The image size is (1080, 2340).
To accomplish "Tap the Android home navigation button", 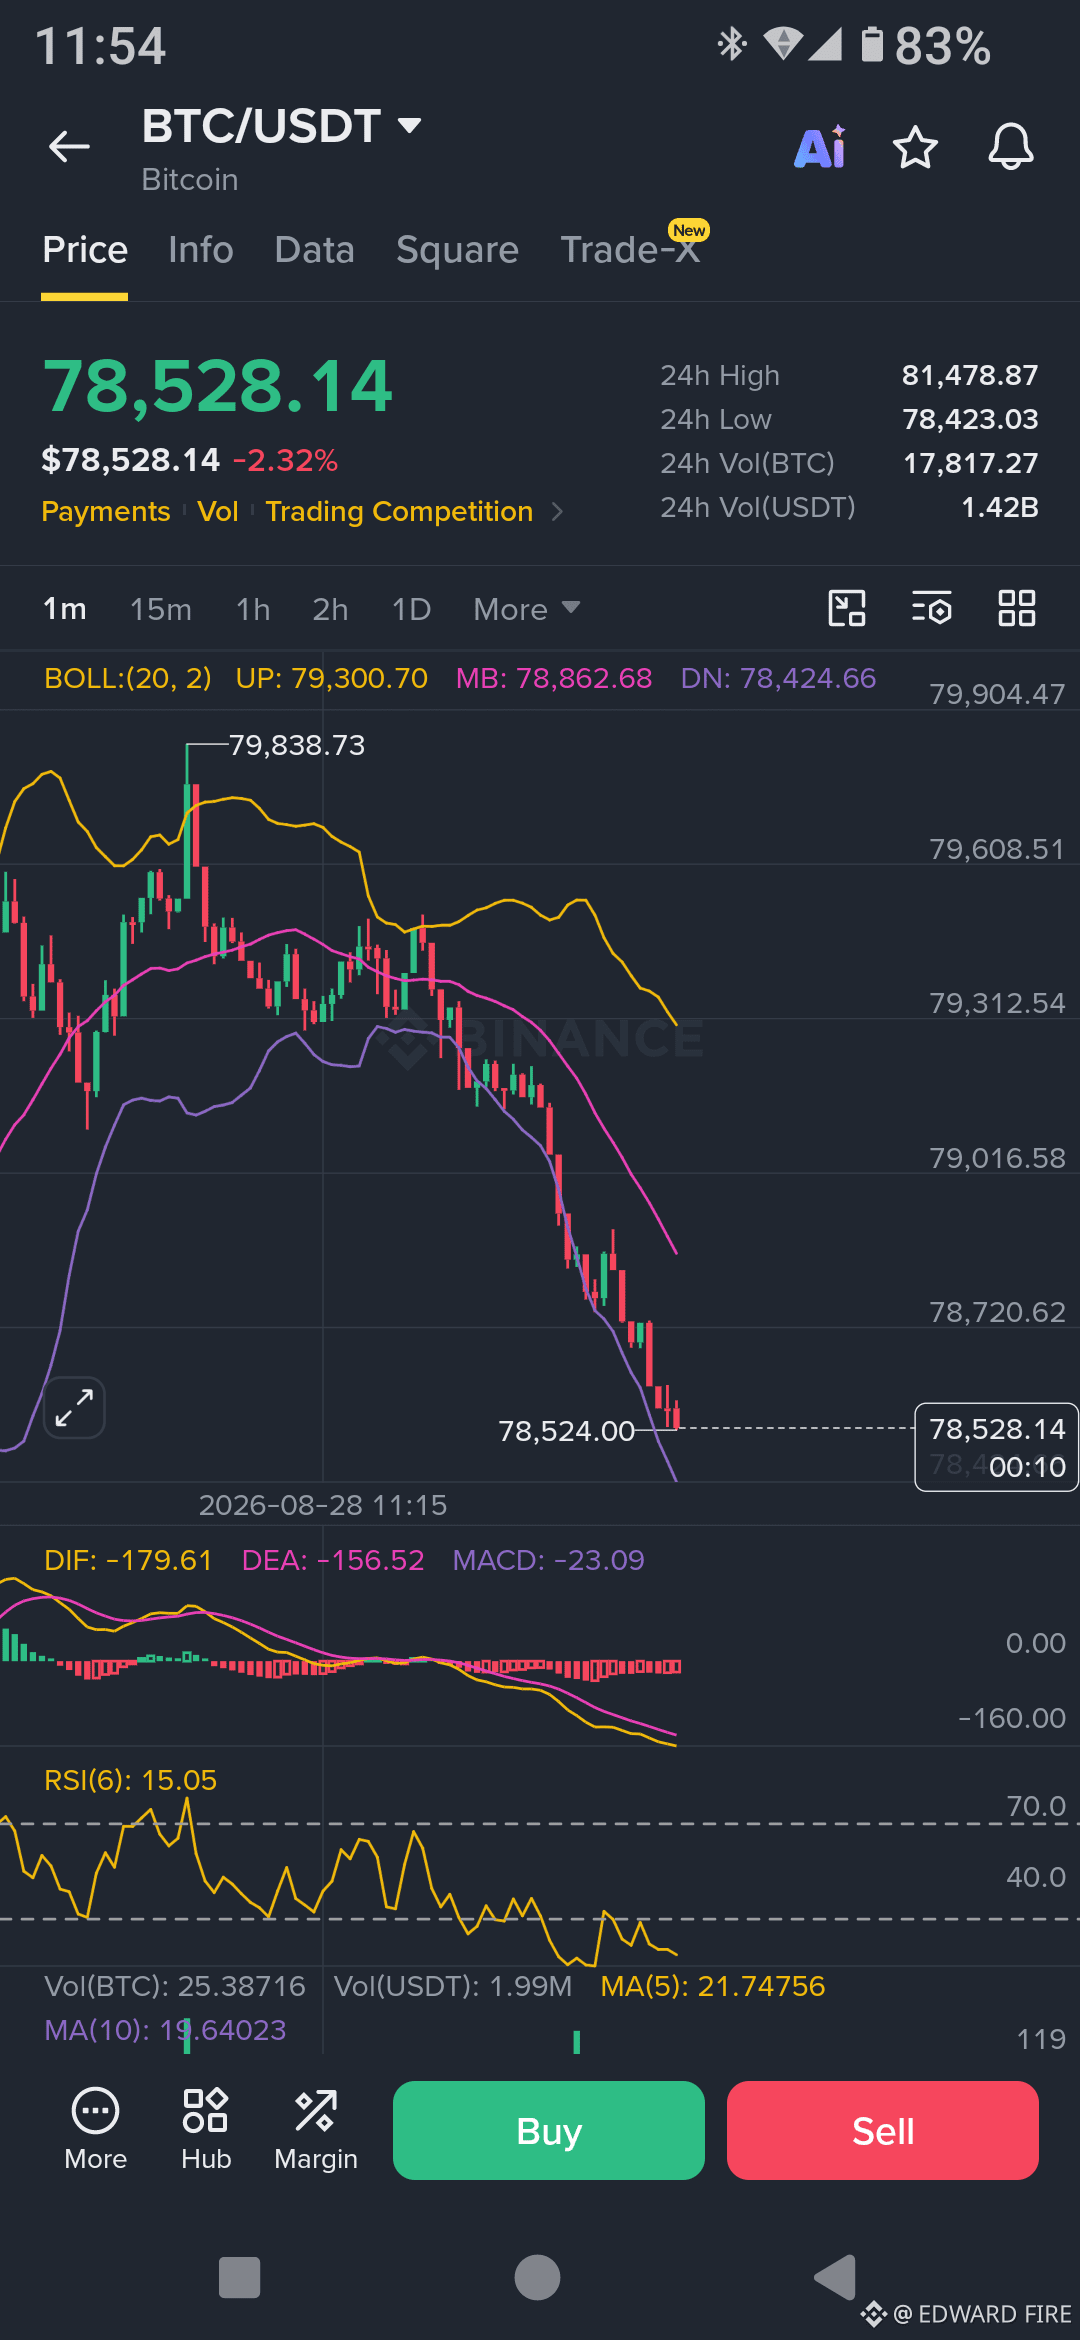I will 538,2278.
